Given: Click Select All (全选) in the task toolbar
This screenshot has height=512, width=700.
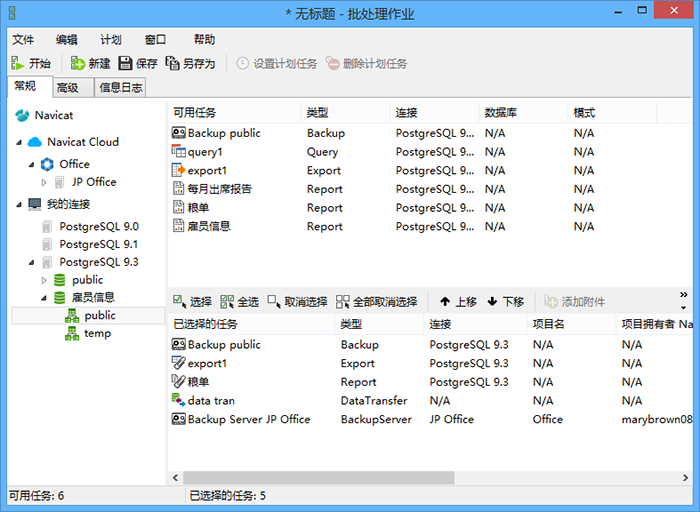Looking at the screenshot, I should pos(227,302).
